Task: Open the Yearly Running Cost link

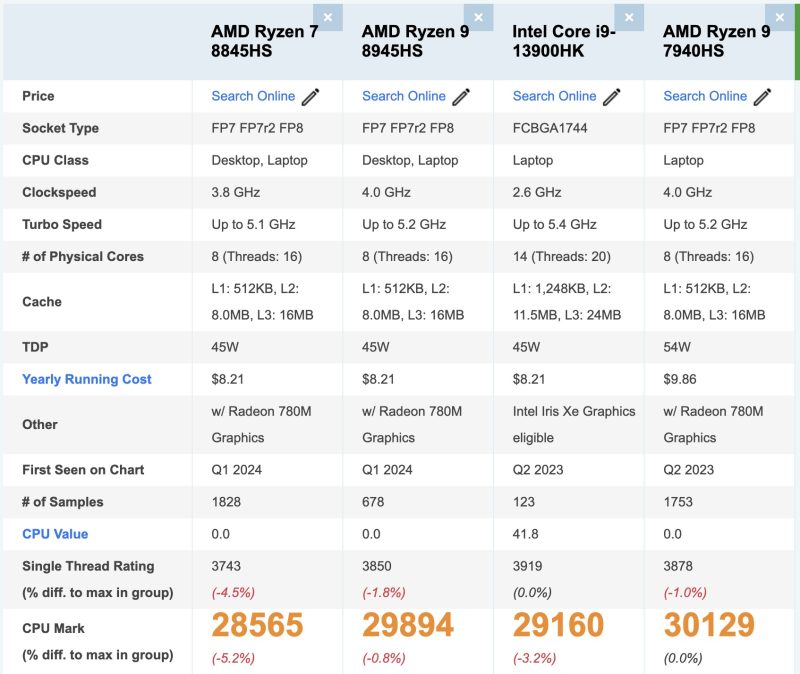Action: (x=87, y=379)
